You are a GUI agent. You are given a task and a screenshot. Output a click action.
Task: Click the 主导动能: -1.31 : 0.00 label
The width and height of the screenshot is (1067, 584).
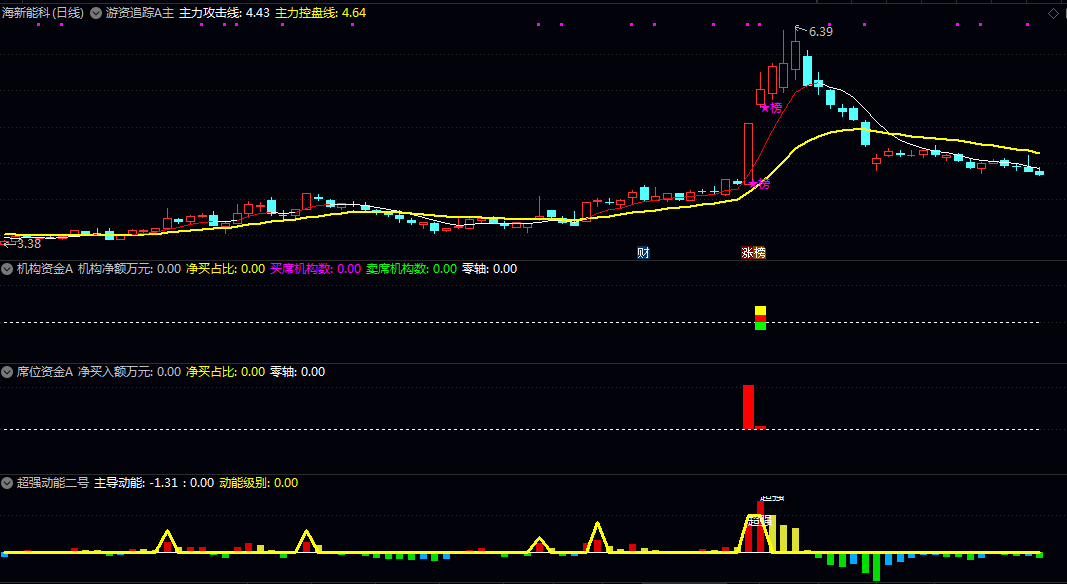(154, 483)
